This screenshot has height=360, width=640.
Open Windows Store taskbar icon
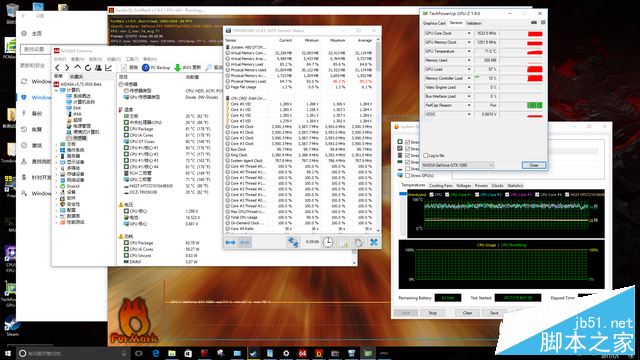coord(188,353)
